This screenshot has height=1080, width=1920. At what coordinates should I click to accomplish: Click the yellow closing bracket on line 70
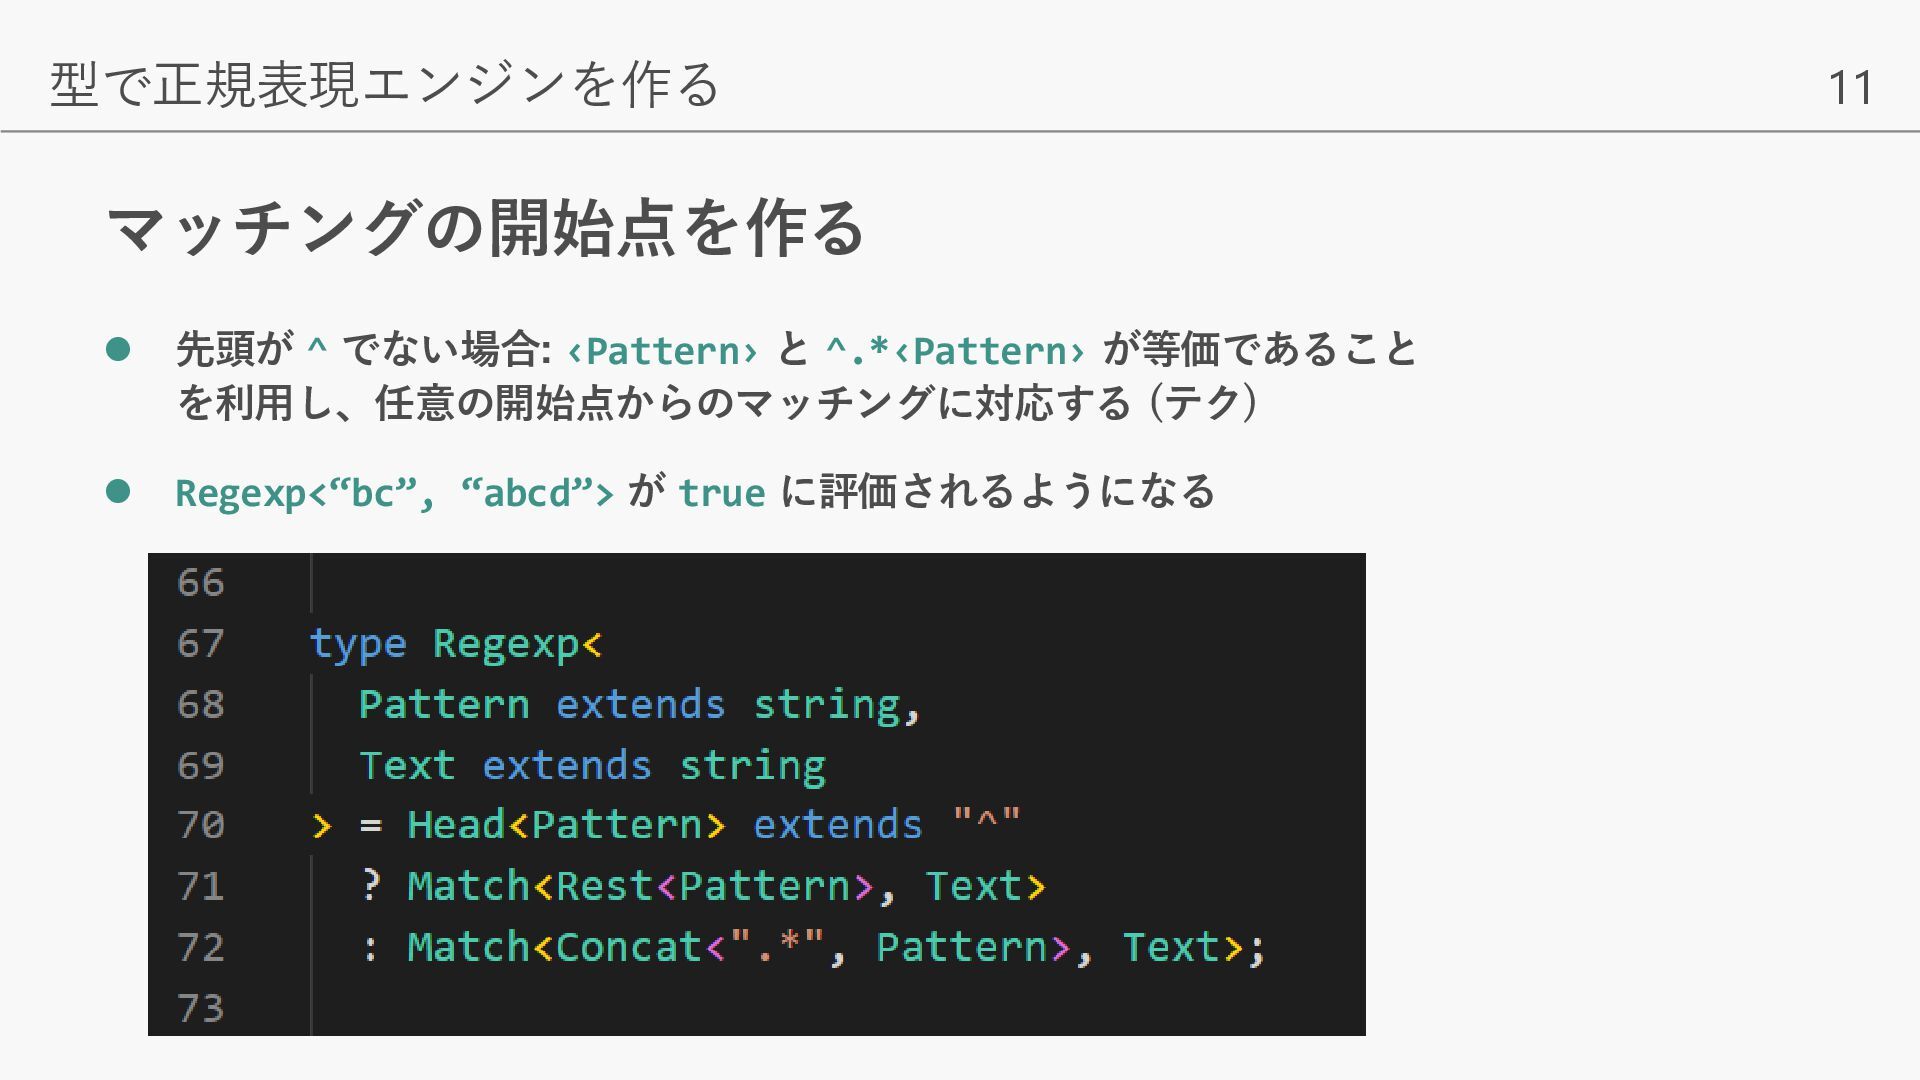(x=321, y=826)
